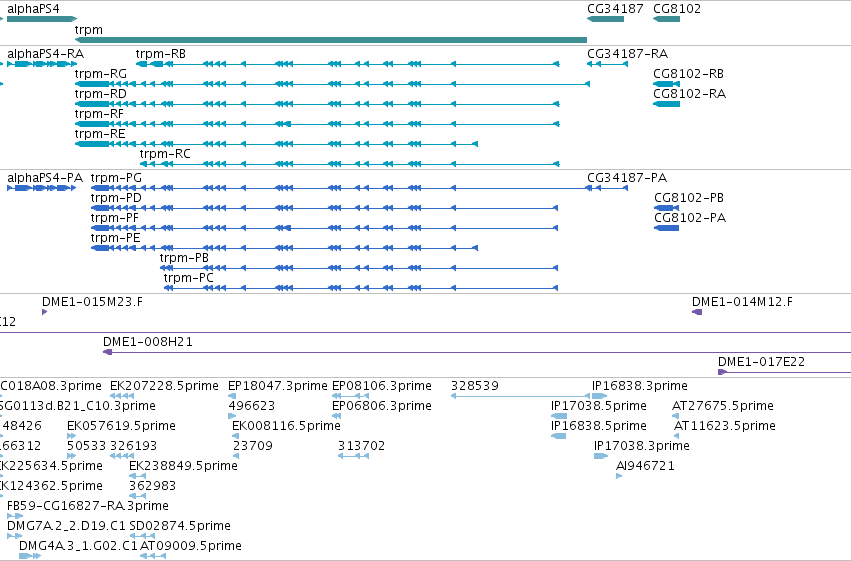Select the CG8102 gene label

point(677,9)
